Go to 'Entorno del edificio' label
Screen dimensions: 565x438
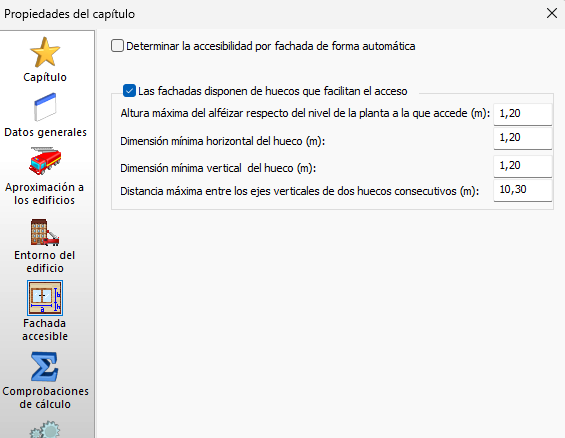pyautogui.click(x=45, y=262)
